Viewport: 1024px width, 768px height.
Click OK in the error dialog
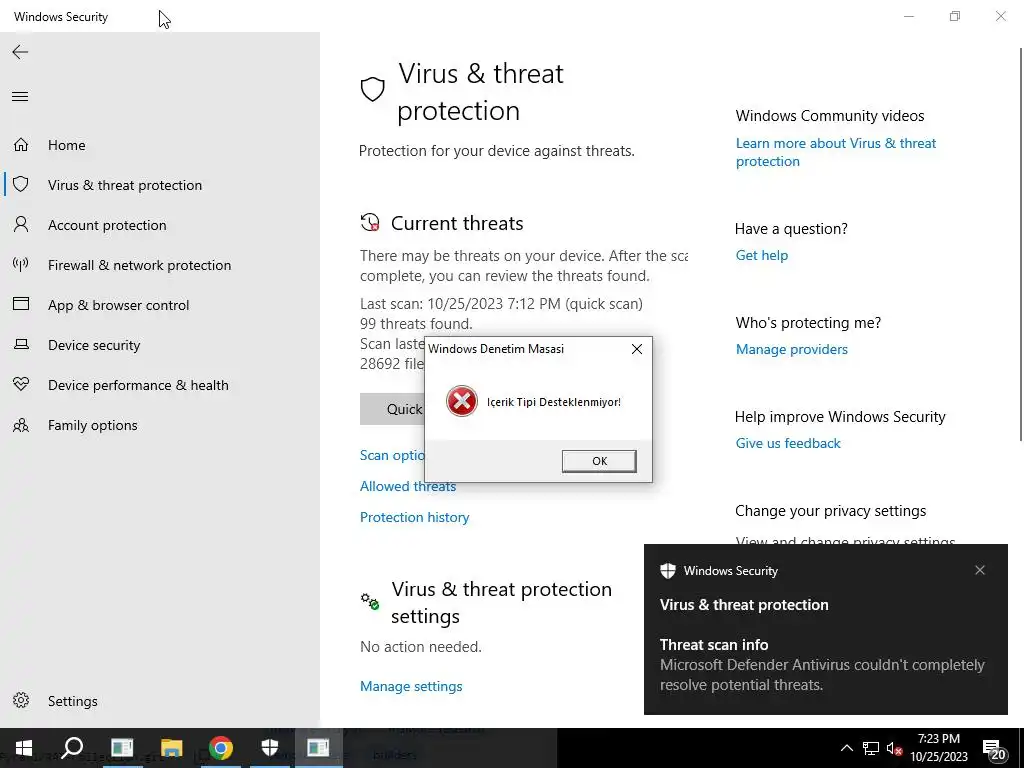point(599,460)
